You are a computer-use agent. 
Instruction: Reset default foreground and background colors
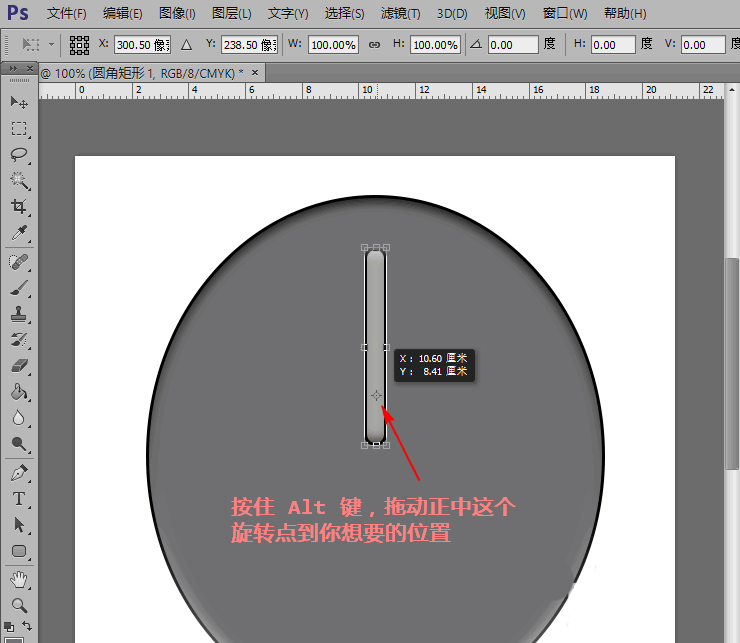pos(8,626)
